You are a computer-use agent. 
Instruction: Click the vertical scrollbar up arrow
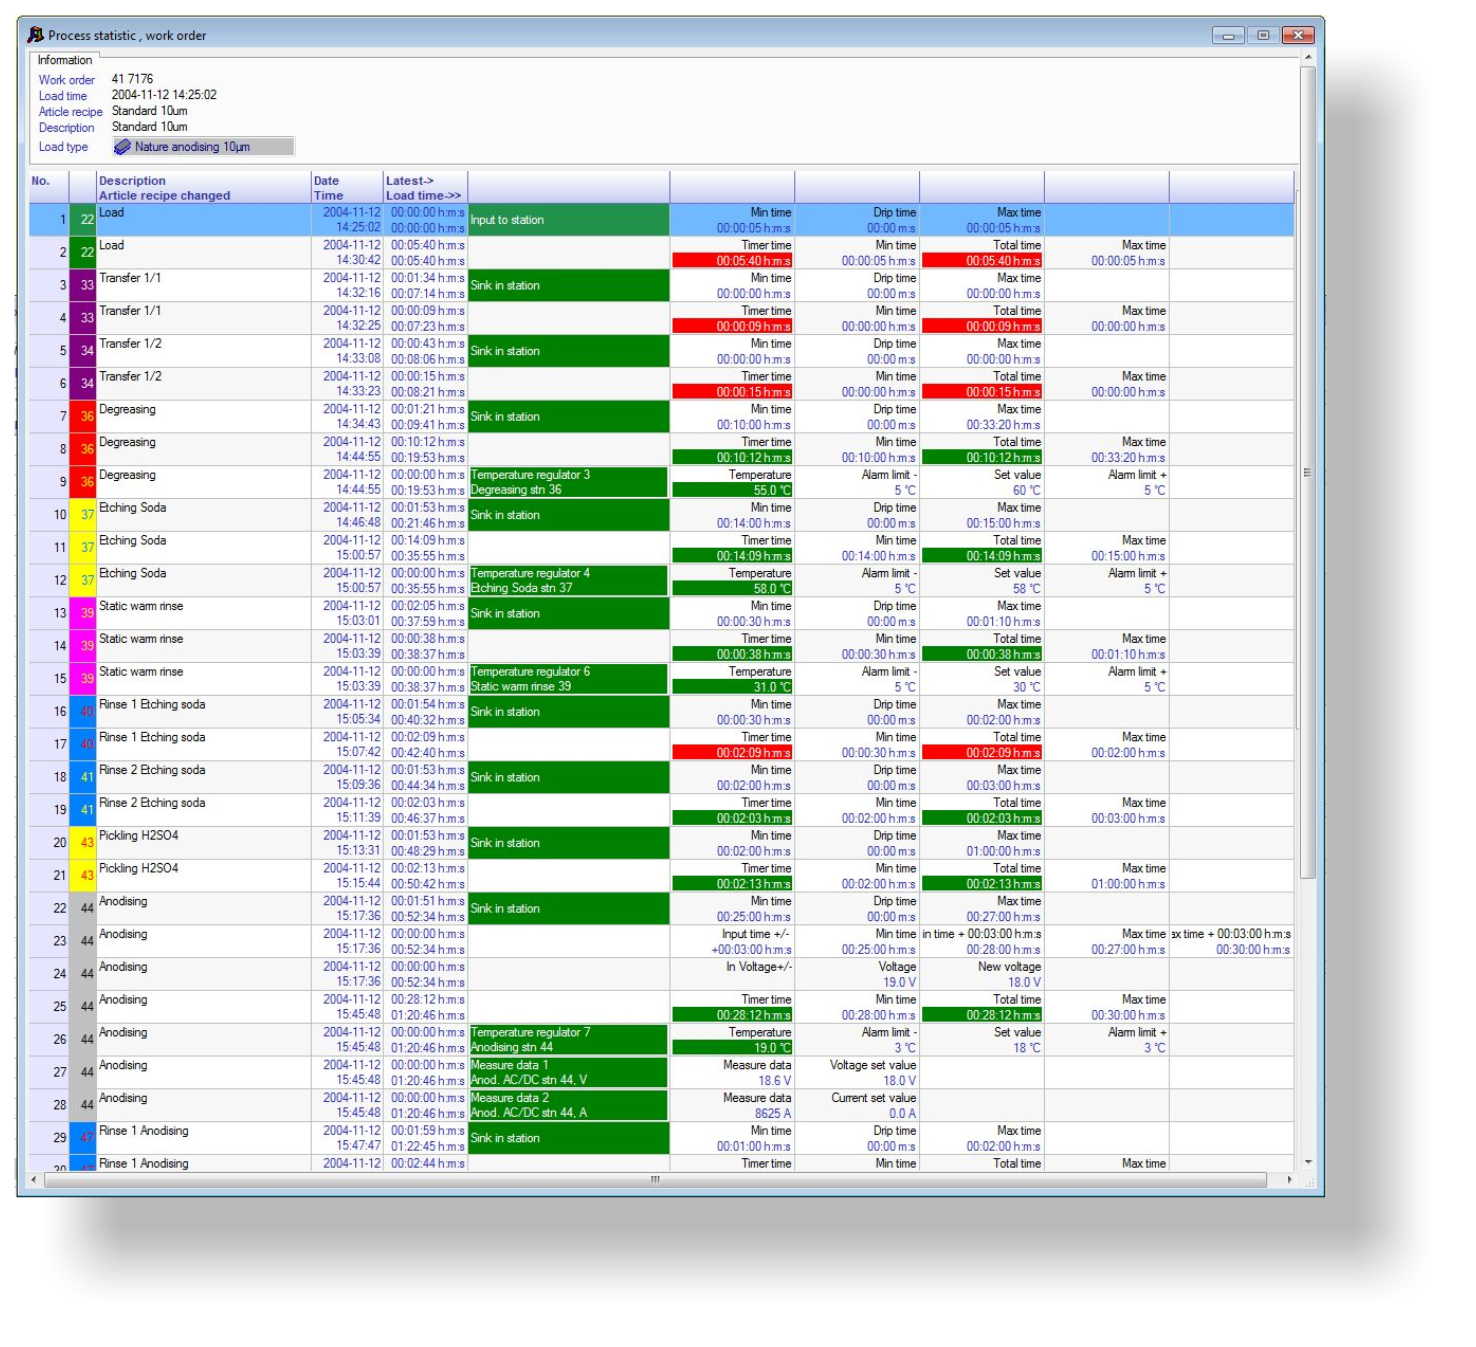[x=1308, y=58]
